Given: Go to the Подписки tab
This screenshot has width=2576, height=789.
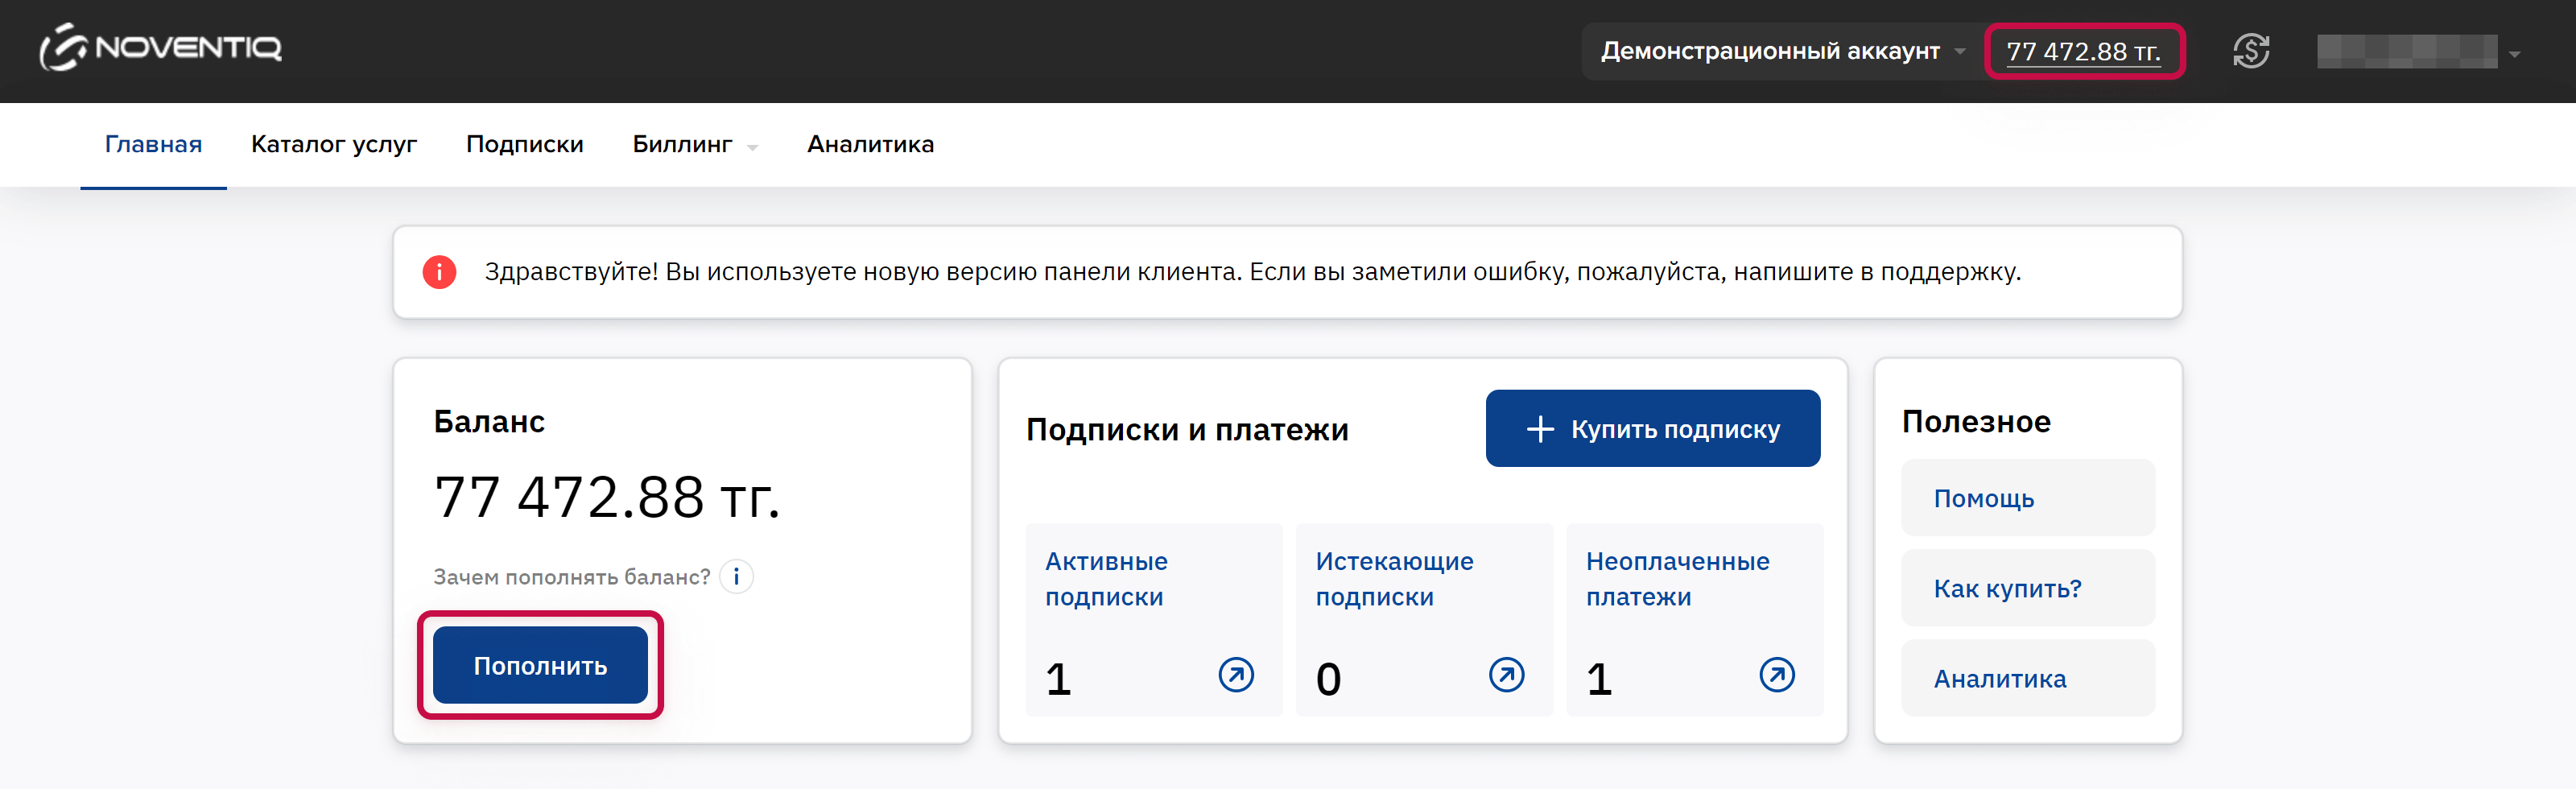Looking at the screenshot, I should (x=524, y=145).
